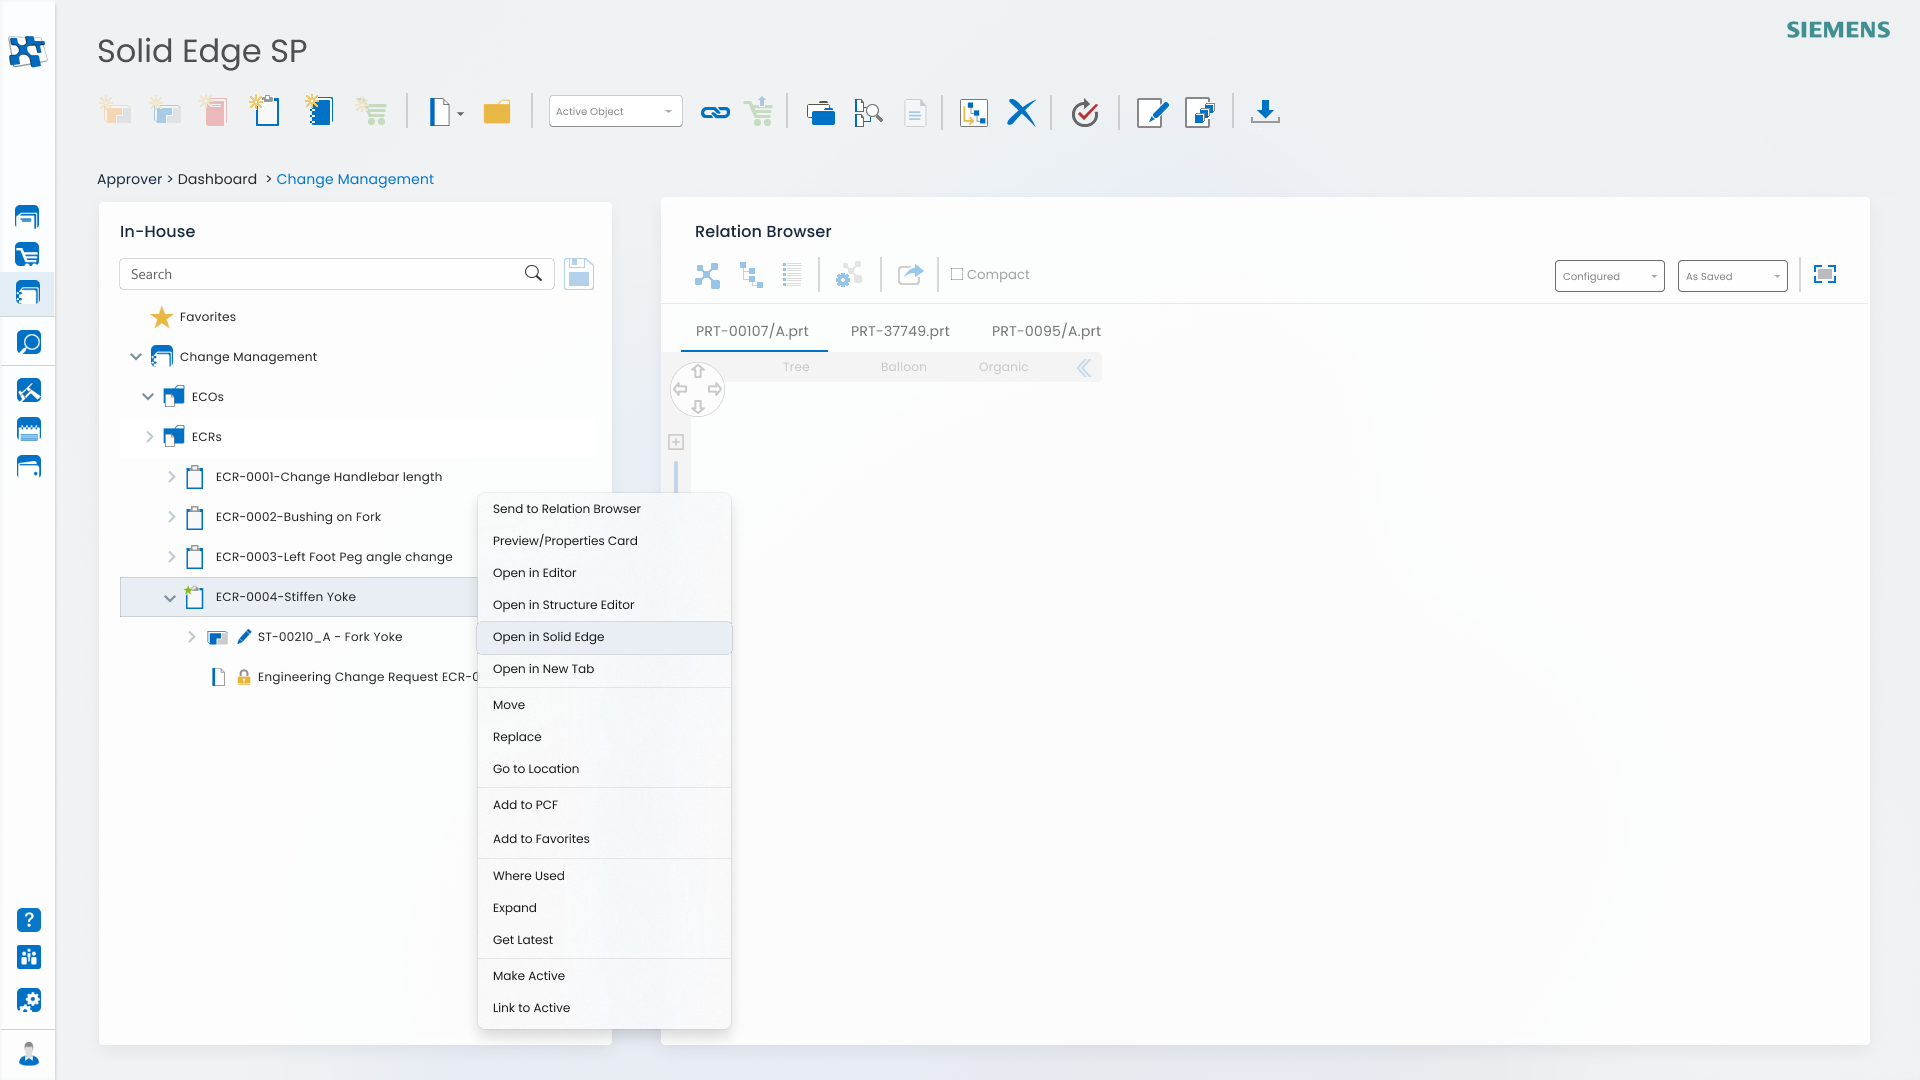Click the blue X delete icon

tap(1021, 112)
